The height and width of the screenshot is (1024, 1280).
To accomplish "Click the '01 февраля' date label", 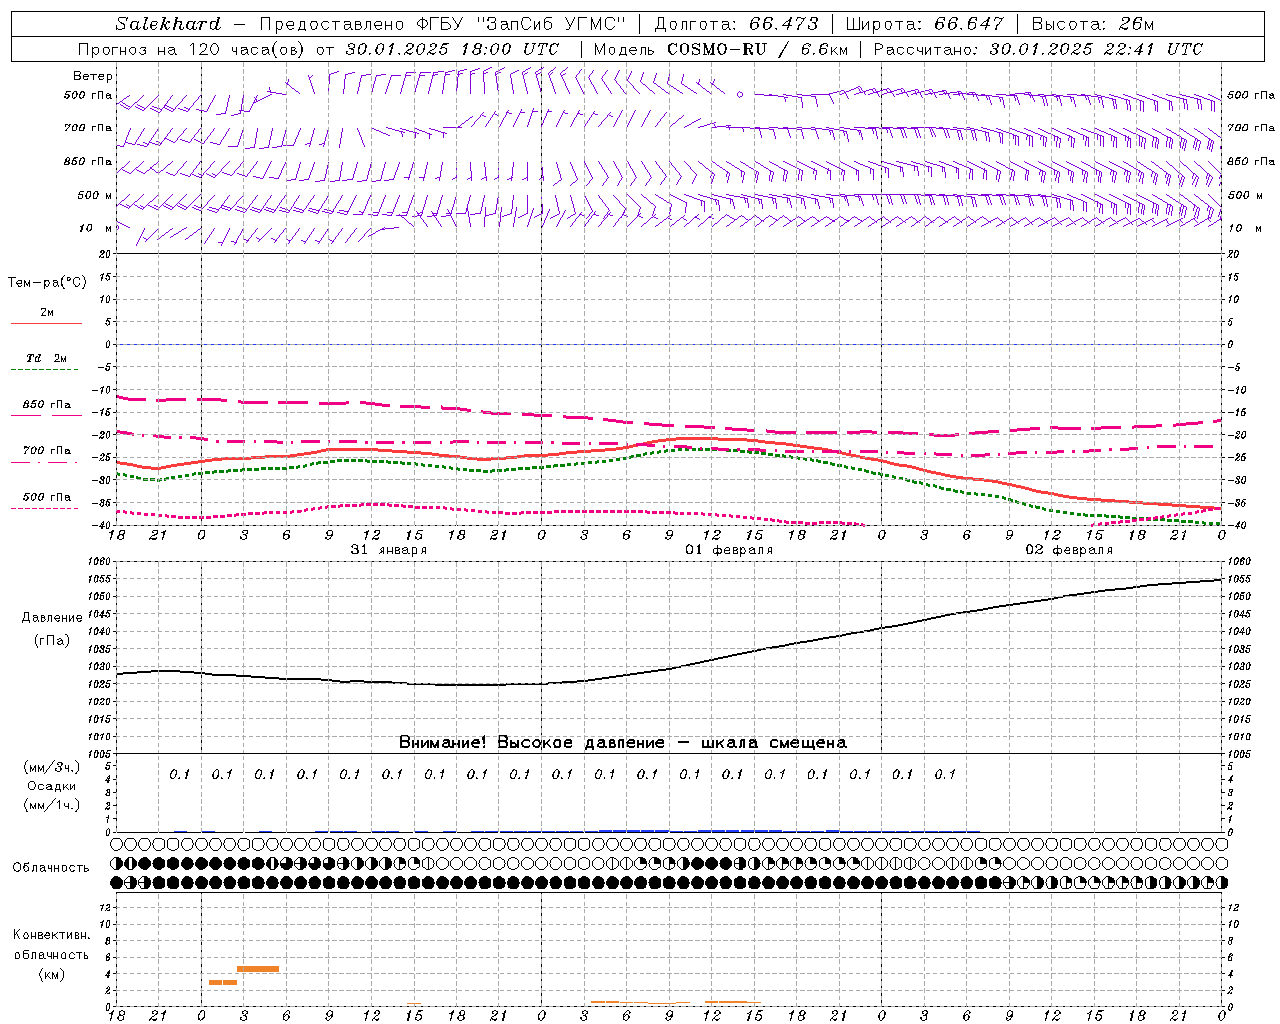I will 729,550.
